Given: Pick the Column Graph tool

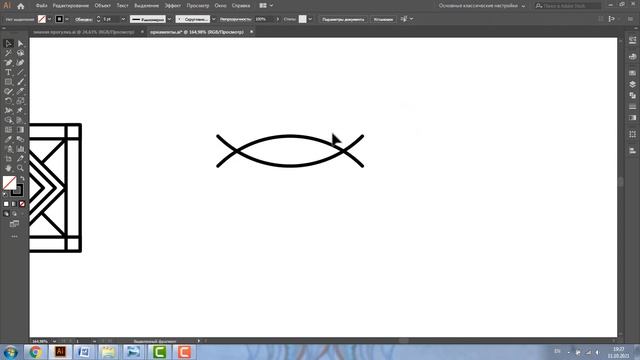Looking at the screenshot, I should 20,149.
